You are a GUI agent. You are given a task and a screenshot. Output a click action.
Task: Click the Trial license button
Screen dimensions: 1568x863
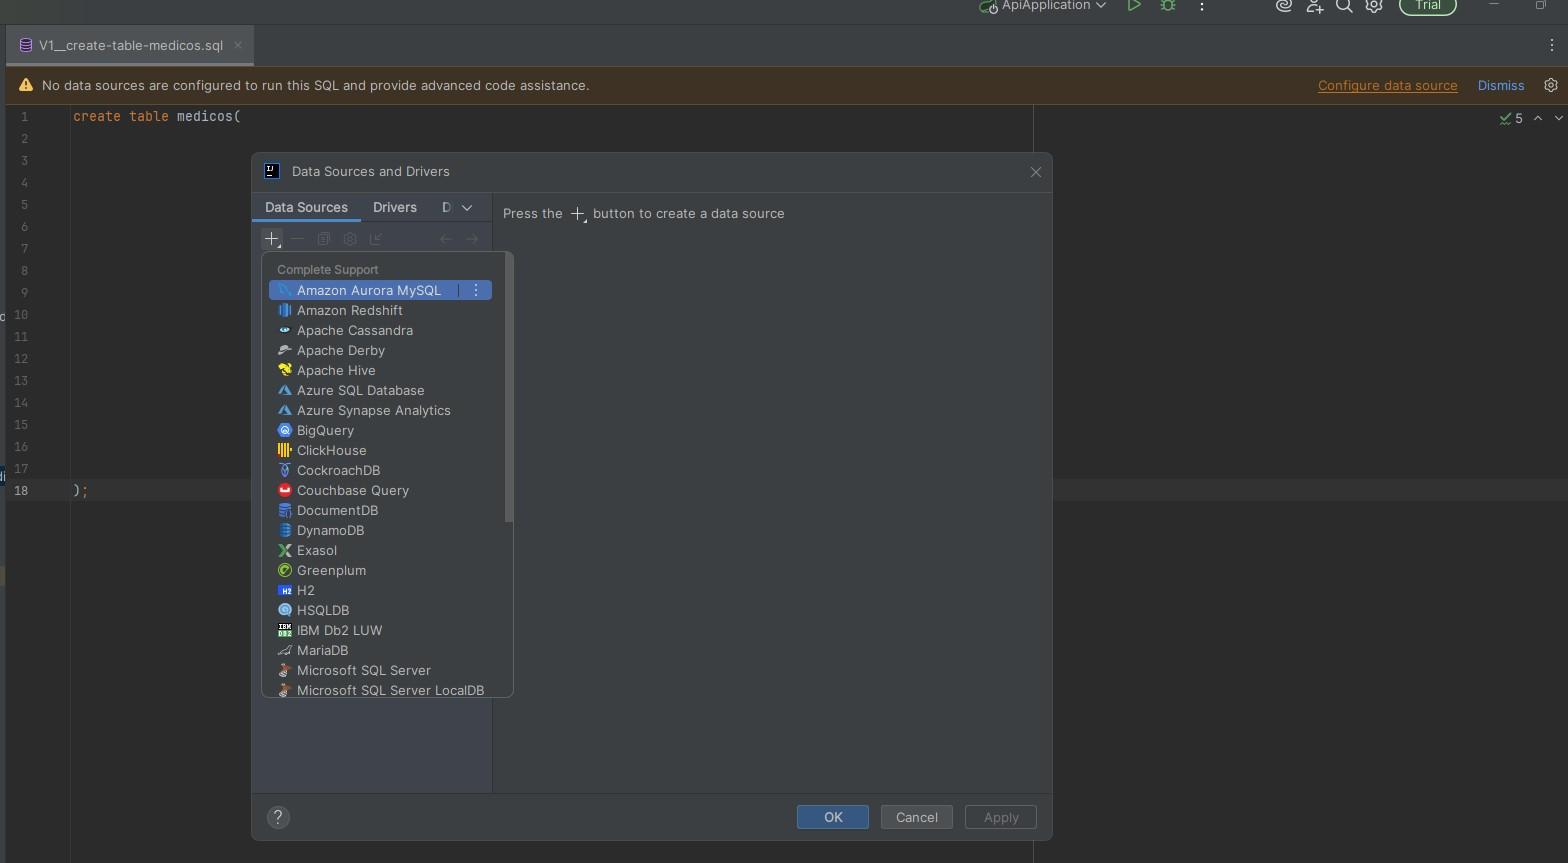click(x=1428, y=6)
